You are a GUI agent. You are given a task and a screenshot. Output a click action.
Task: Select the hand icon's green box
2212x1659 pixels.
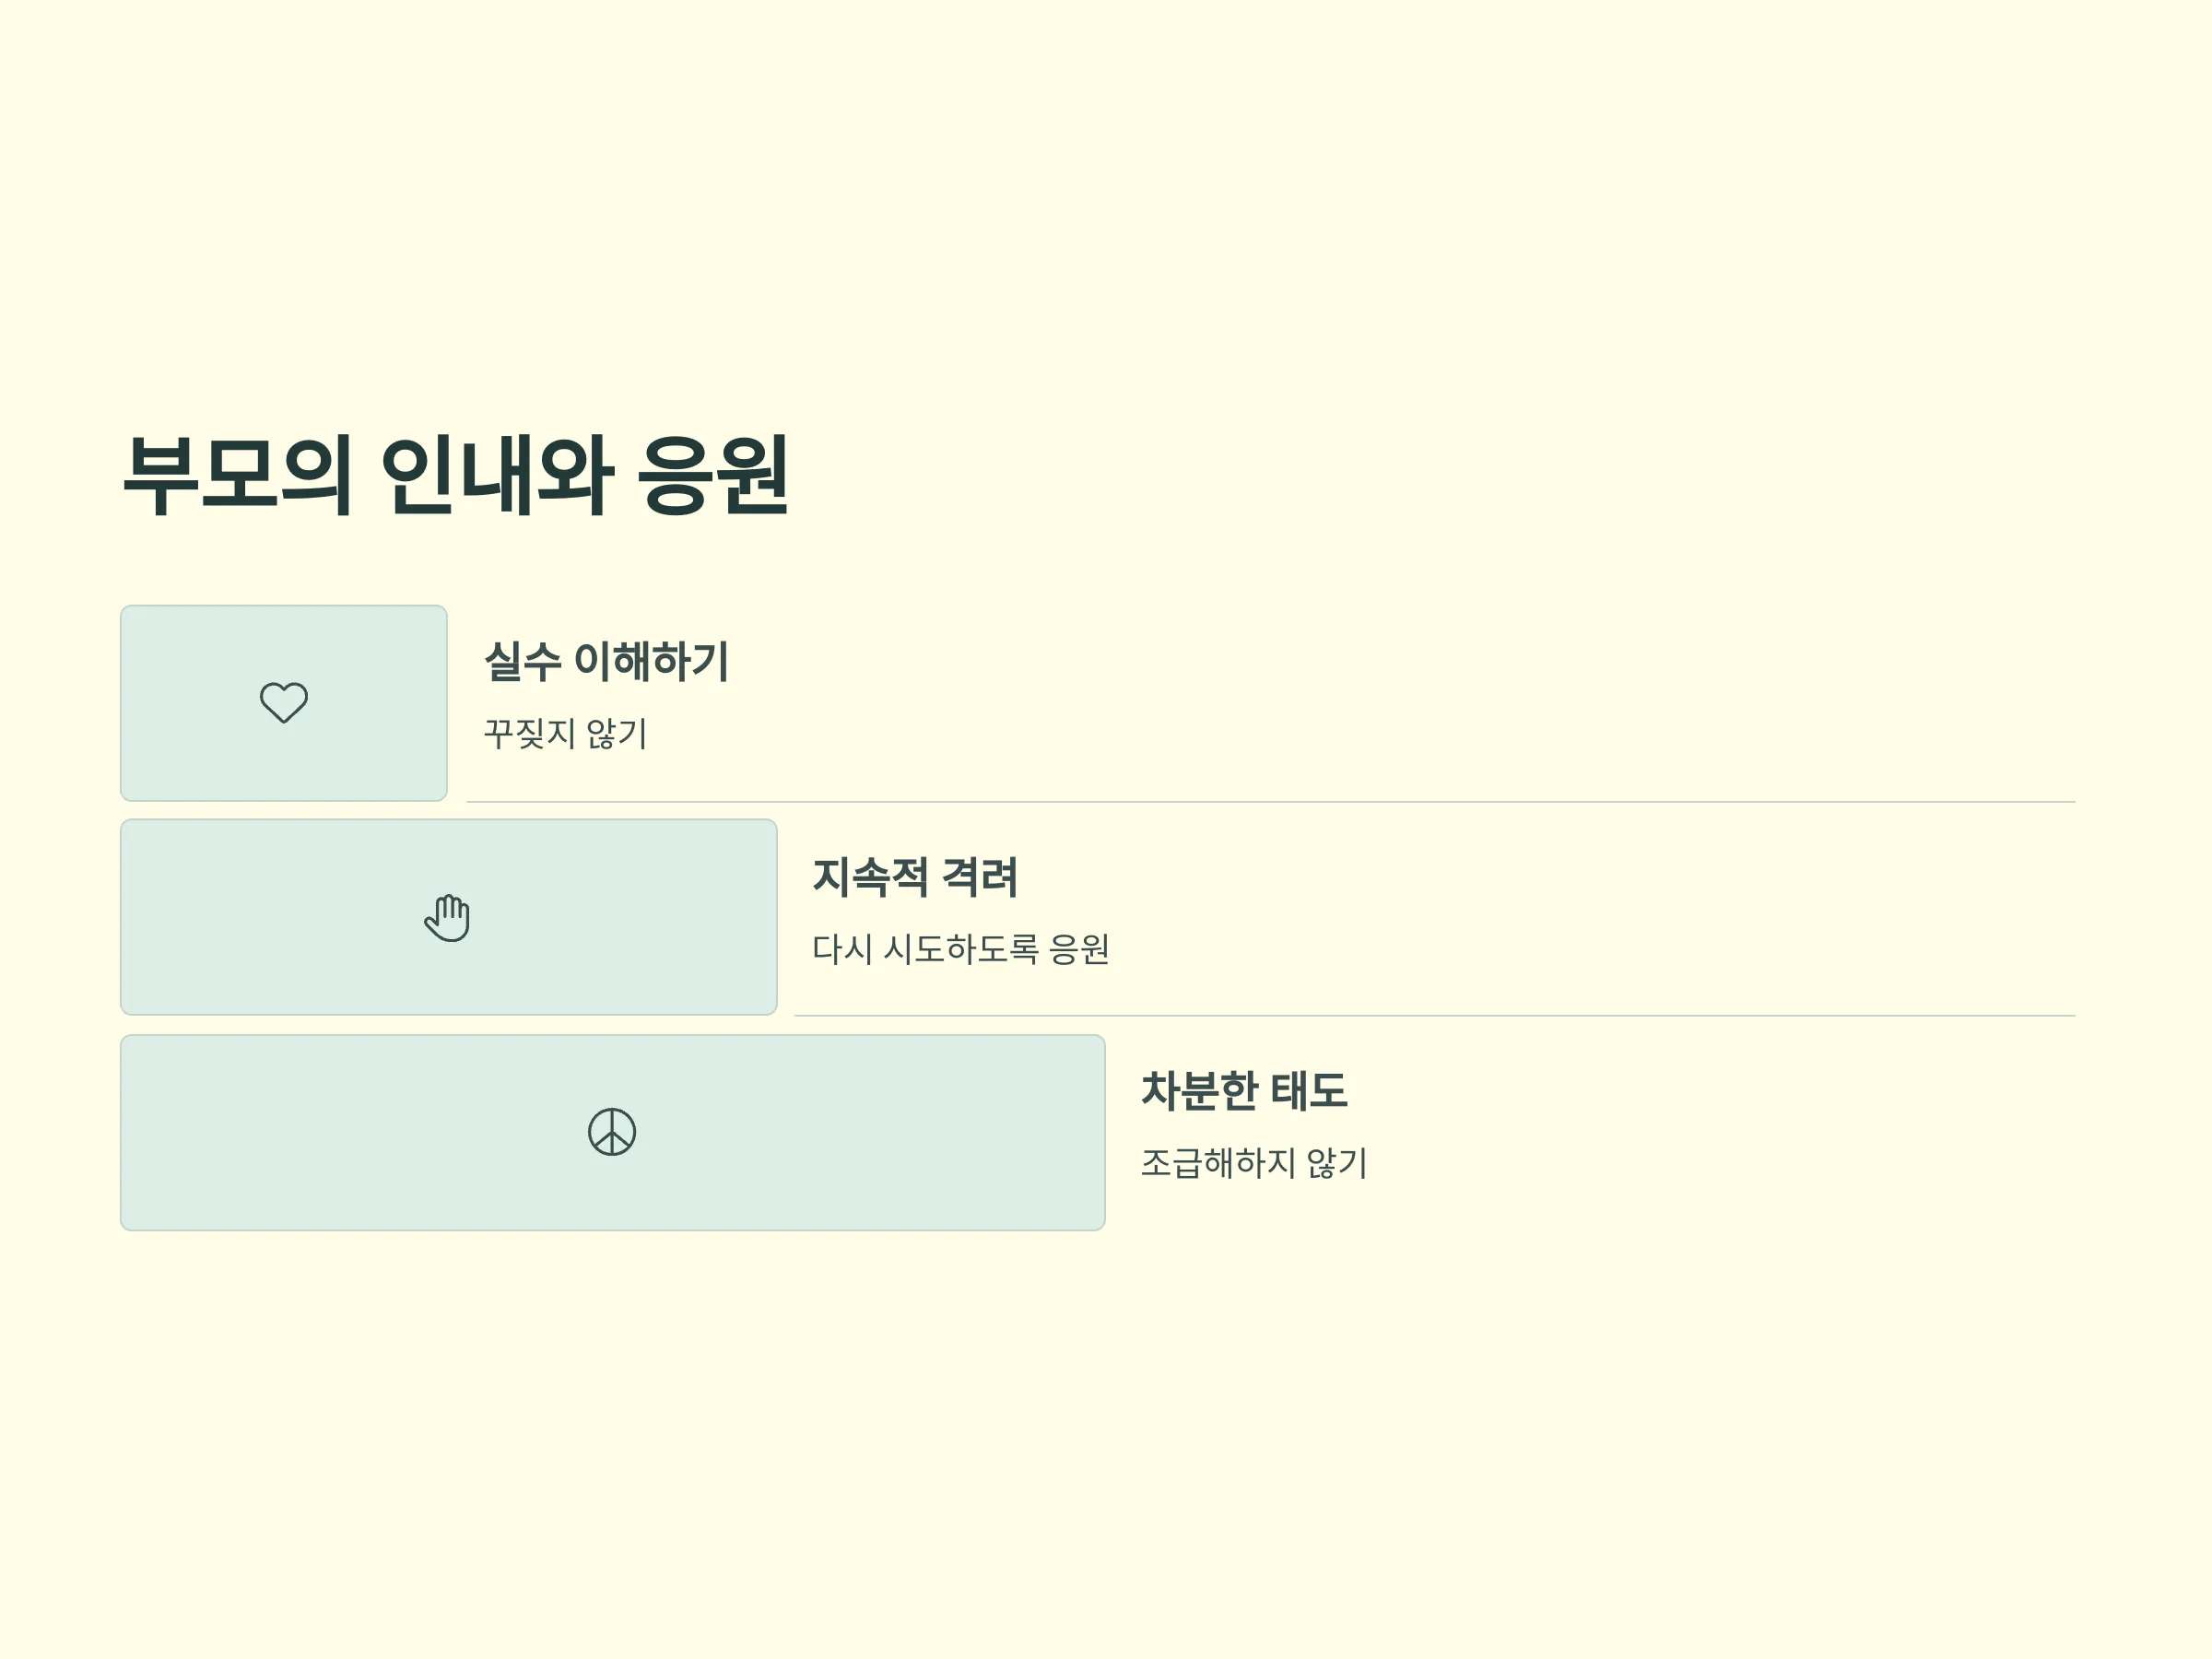pos(449,917)
